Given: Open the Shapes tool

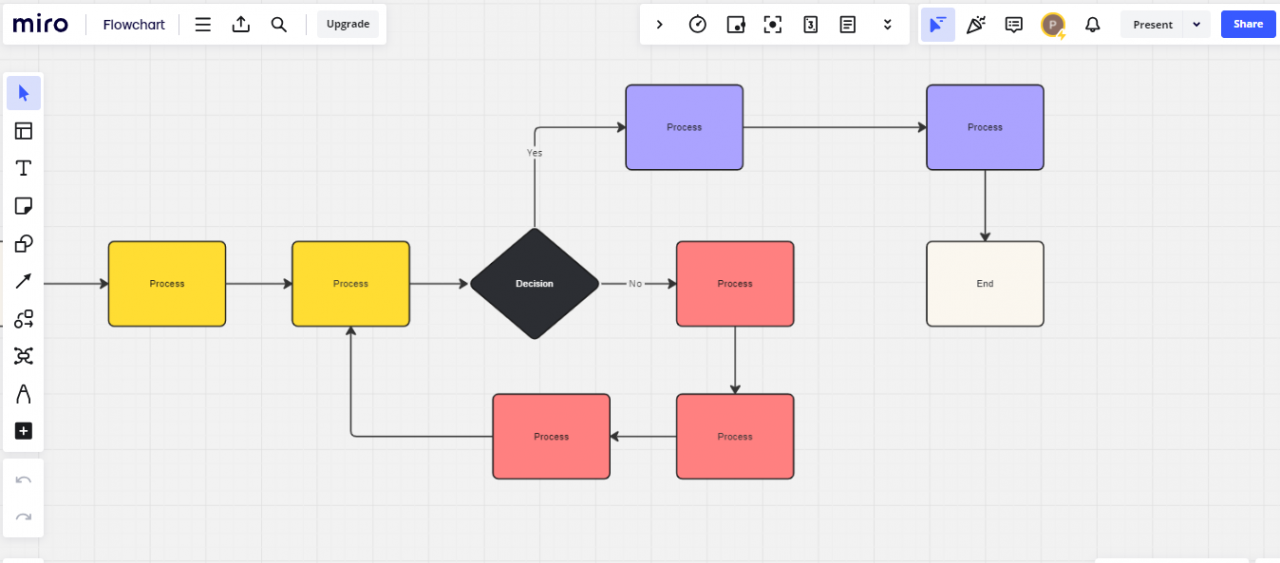Looking at the screenshot, I should [x=24, y=243].
